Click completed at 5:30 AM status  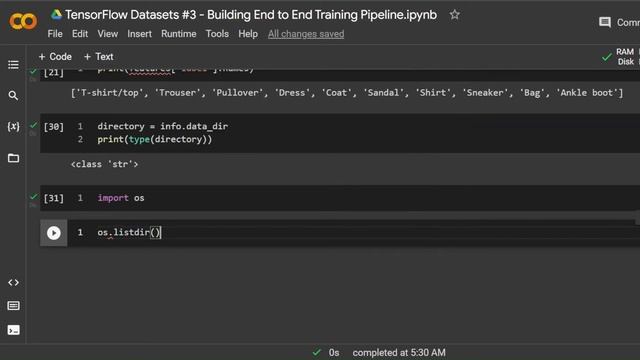(399, 353)
